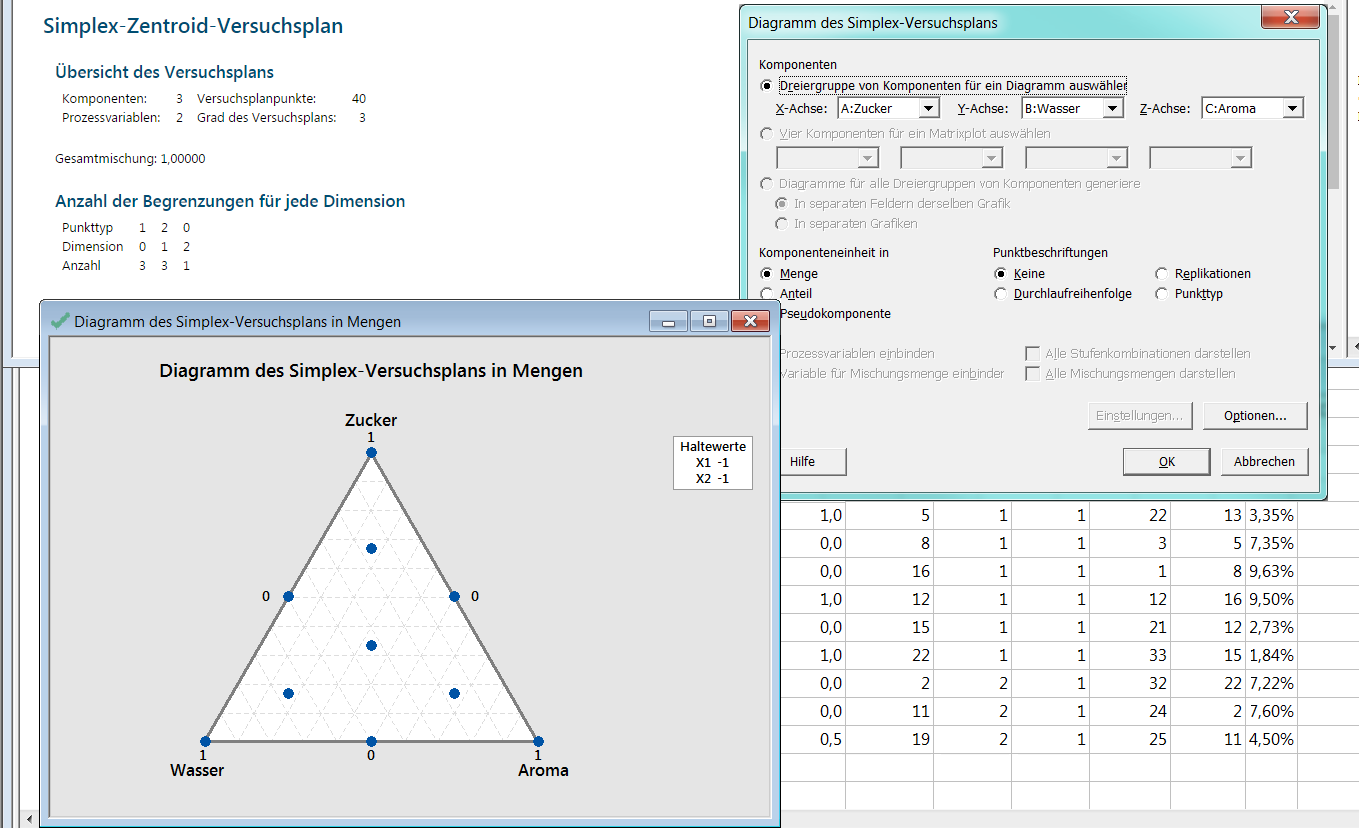This screenshot has width=1359, height=828.
Task: Click the Gesamtmischung: 1,00000 text
Action: 130,158
